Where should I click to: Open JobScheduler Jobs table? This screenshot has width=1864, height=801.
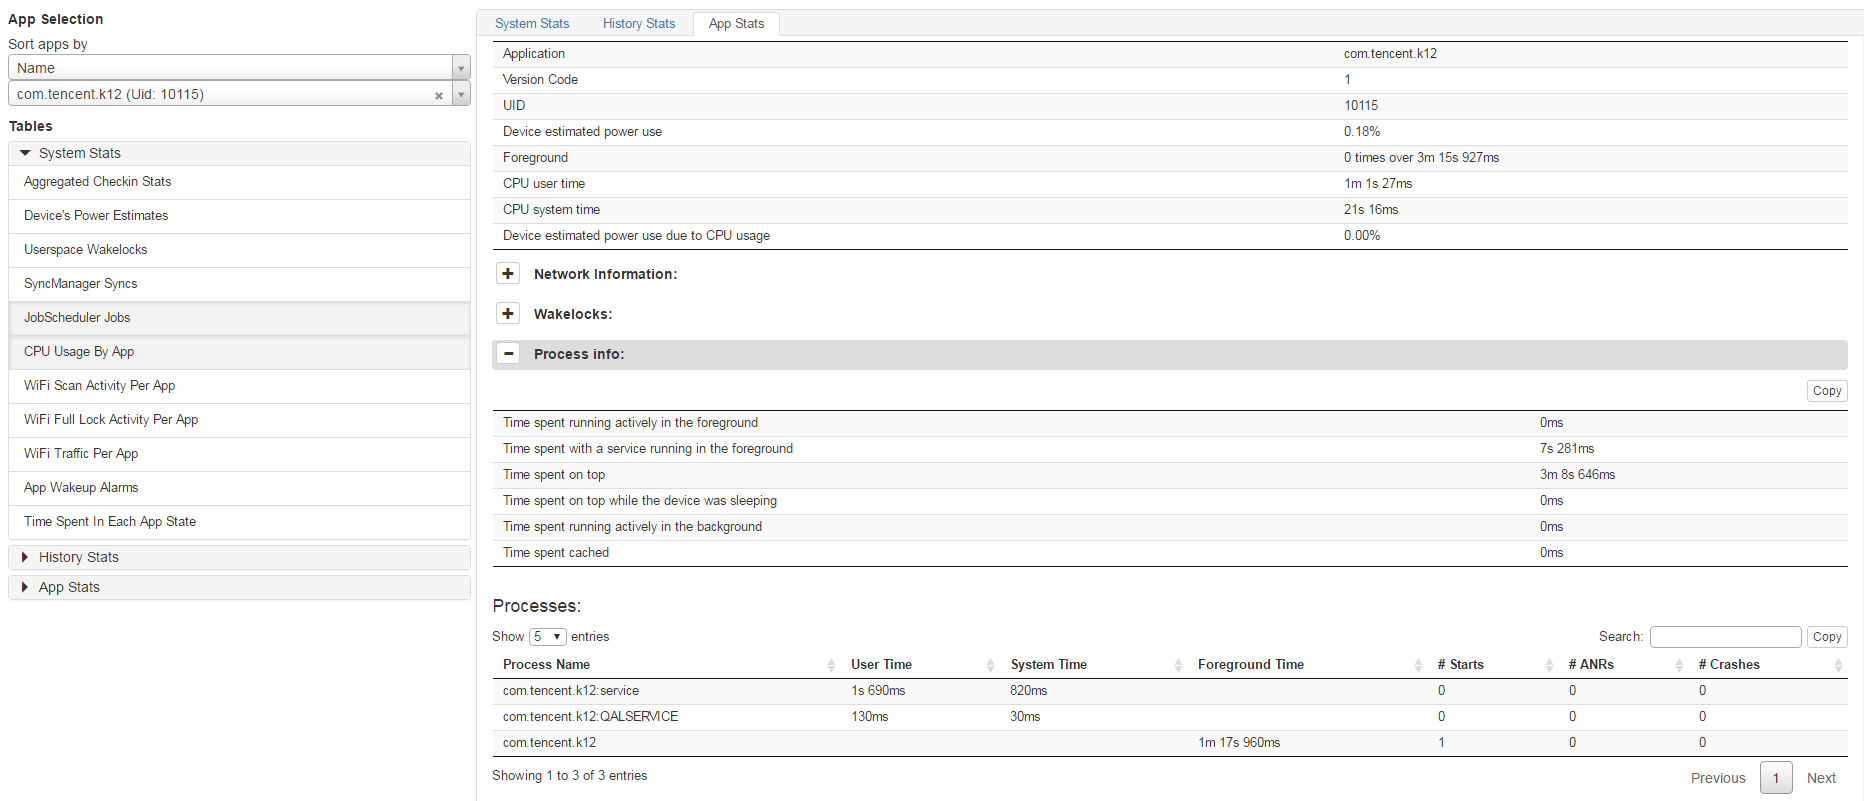coord(239,318)
